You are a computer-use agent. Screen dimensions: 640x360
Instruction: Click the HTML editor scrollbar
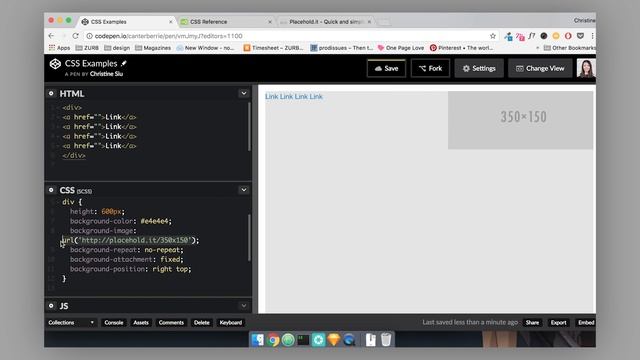(x=249, y=126)
